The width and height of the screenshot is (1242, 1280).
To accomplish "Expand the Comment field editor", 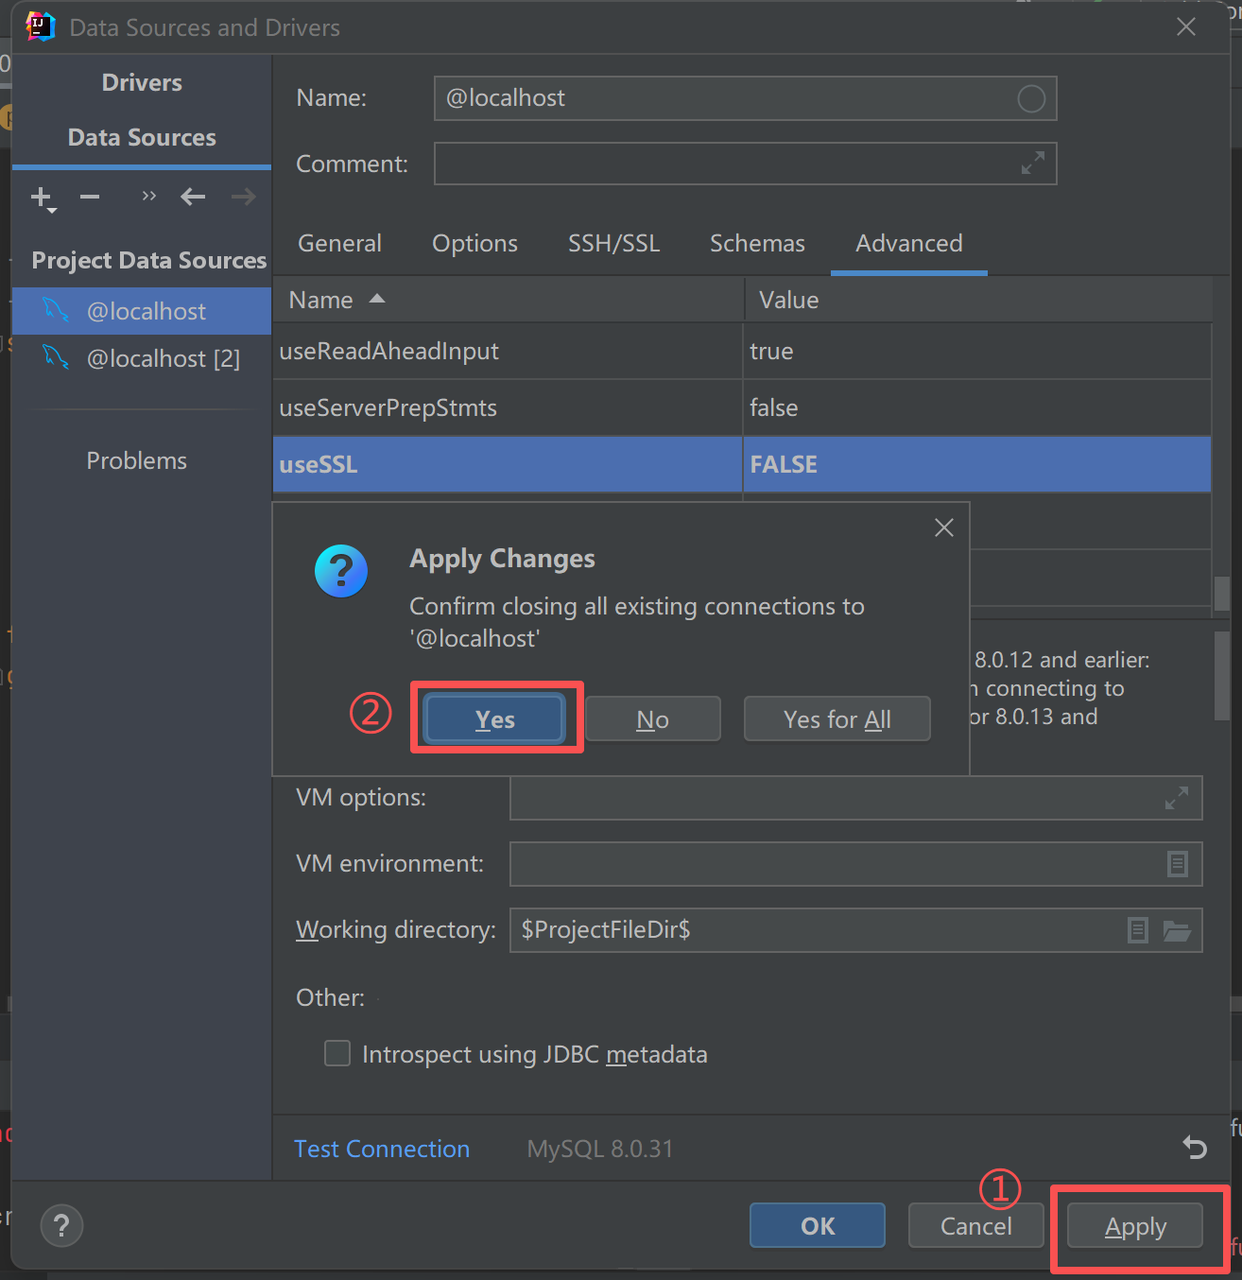I will [1033, 163].
